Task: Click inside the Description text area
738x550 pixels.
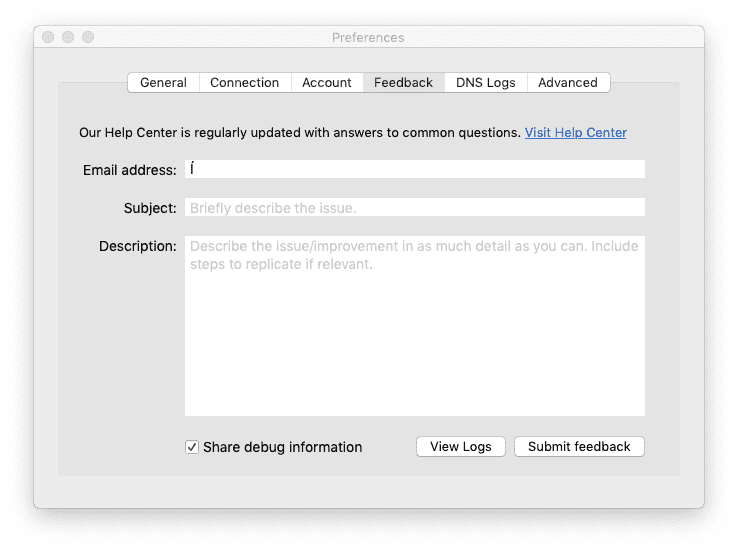Action: pyautogui.click(x=414, y=325)
